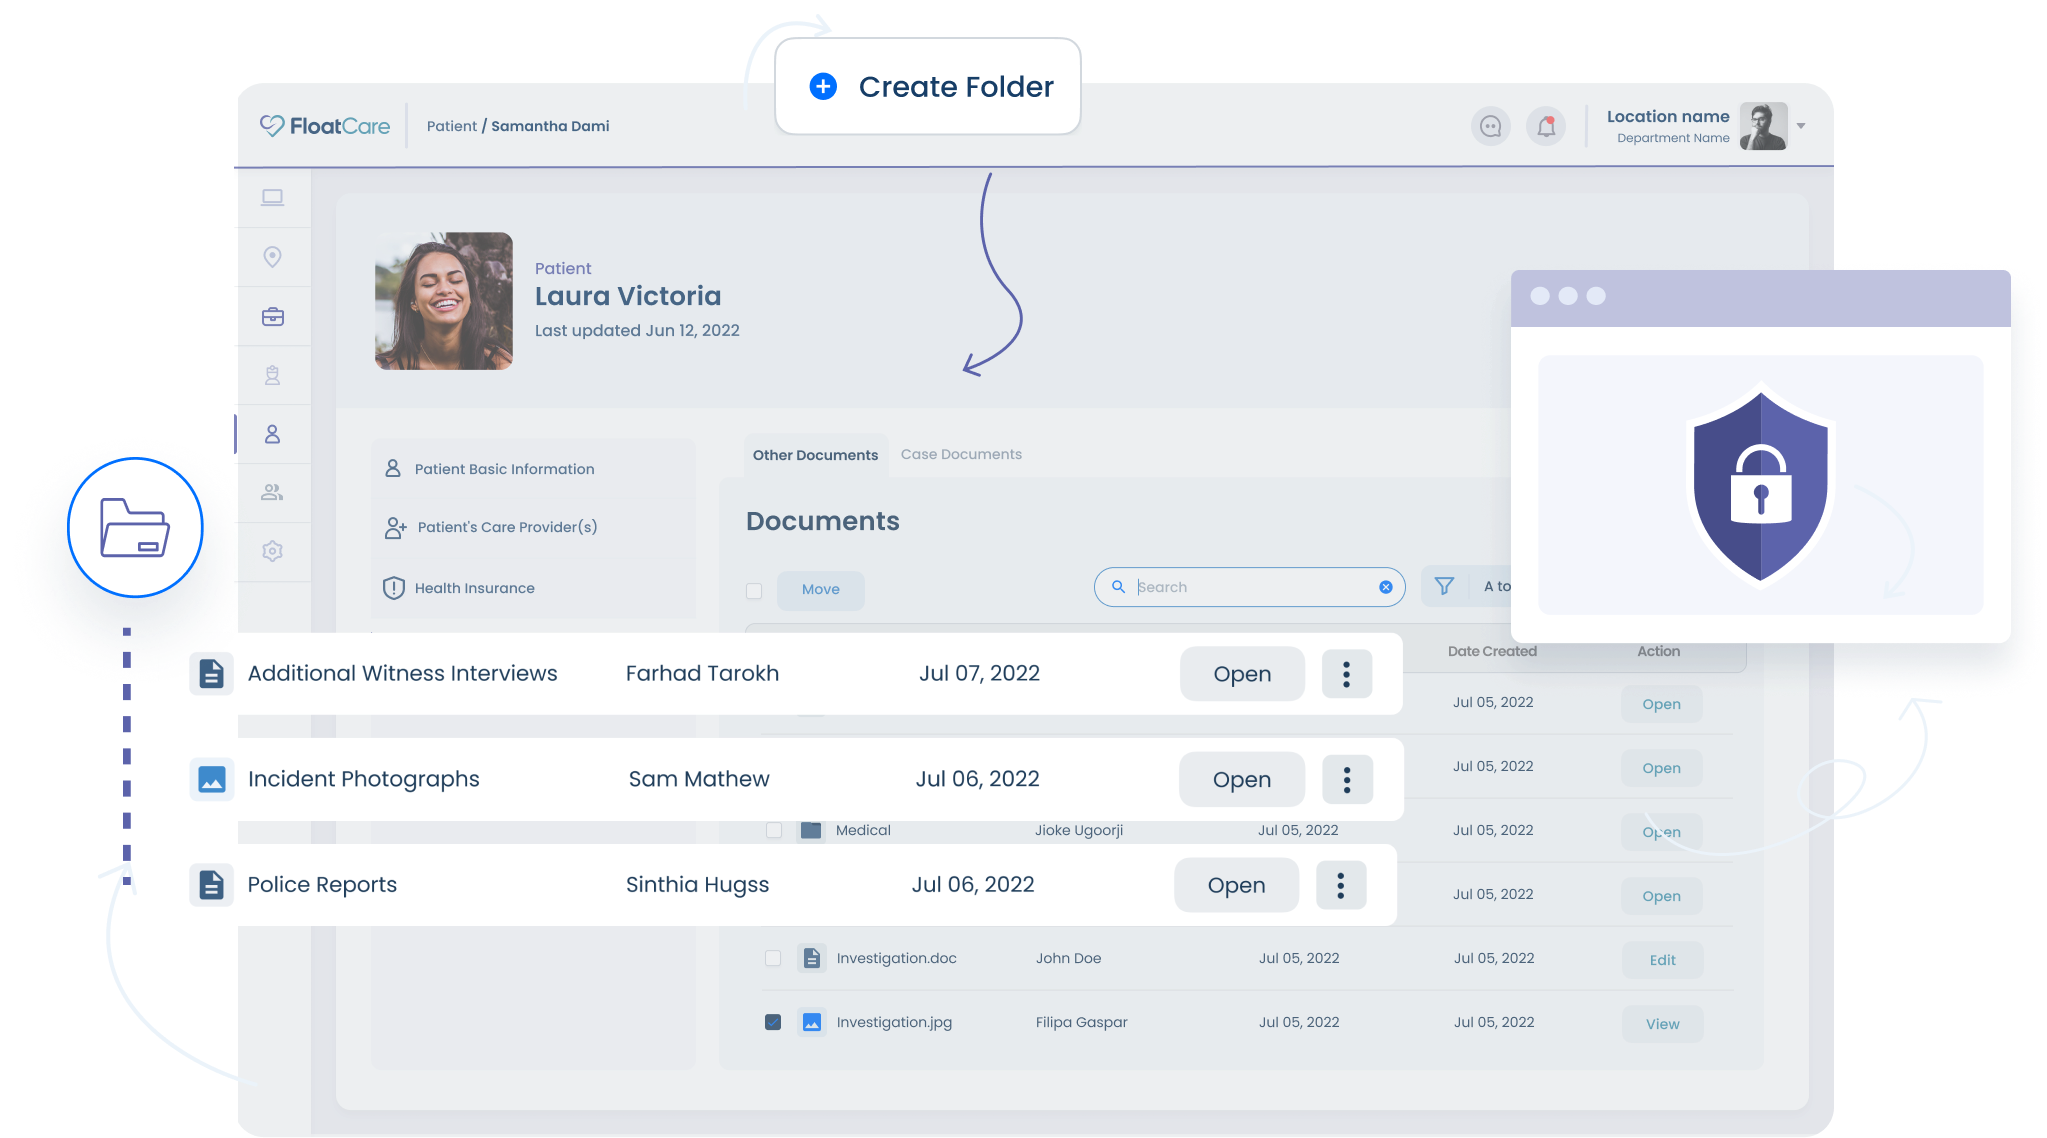
Task: Click Laura Victoria's patient photo
Action: 444,301
